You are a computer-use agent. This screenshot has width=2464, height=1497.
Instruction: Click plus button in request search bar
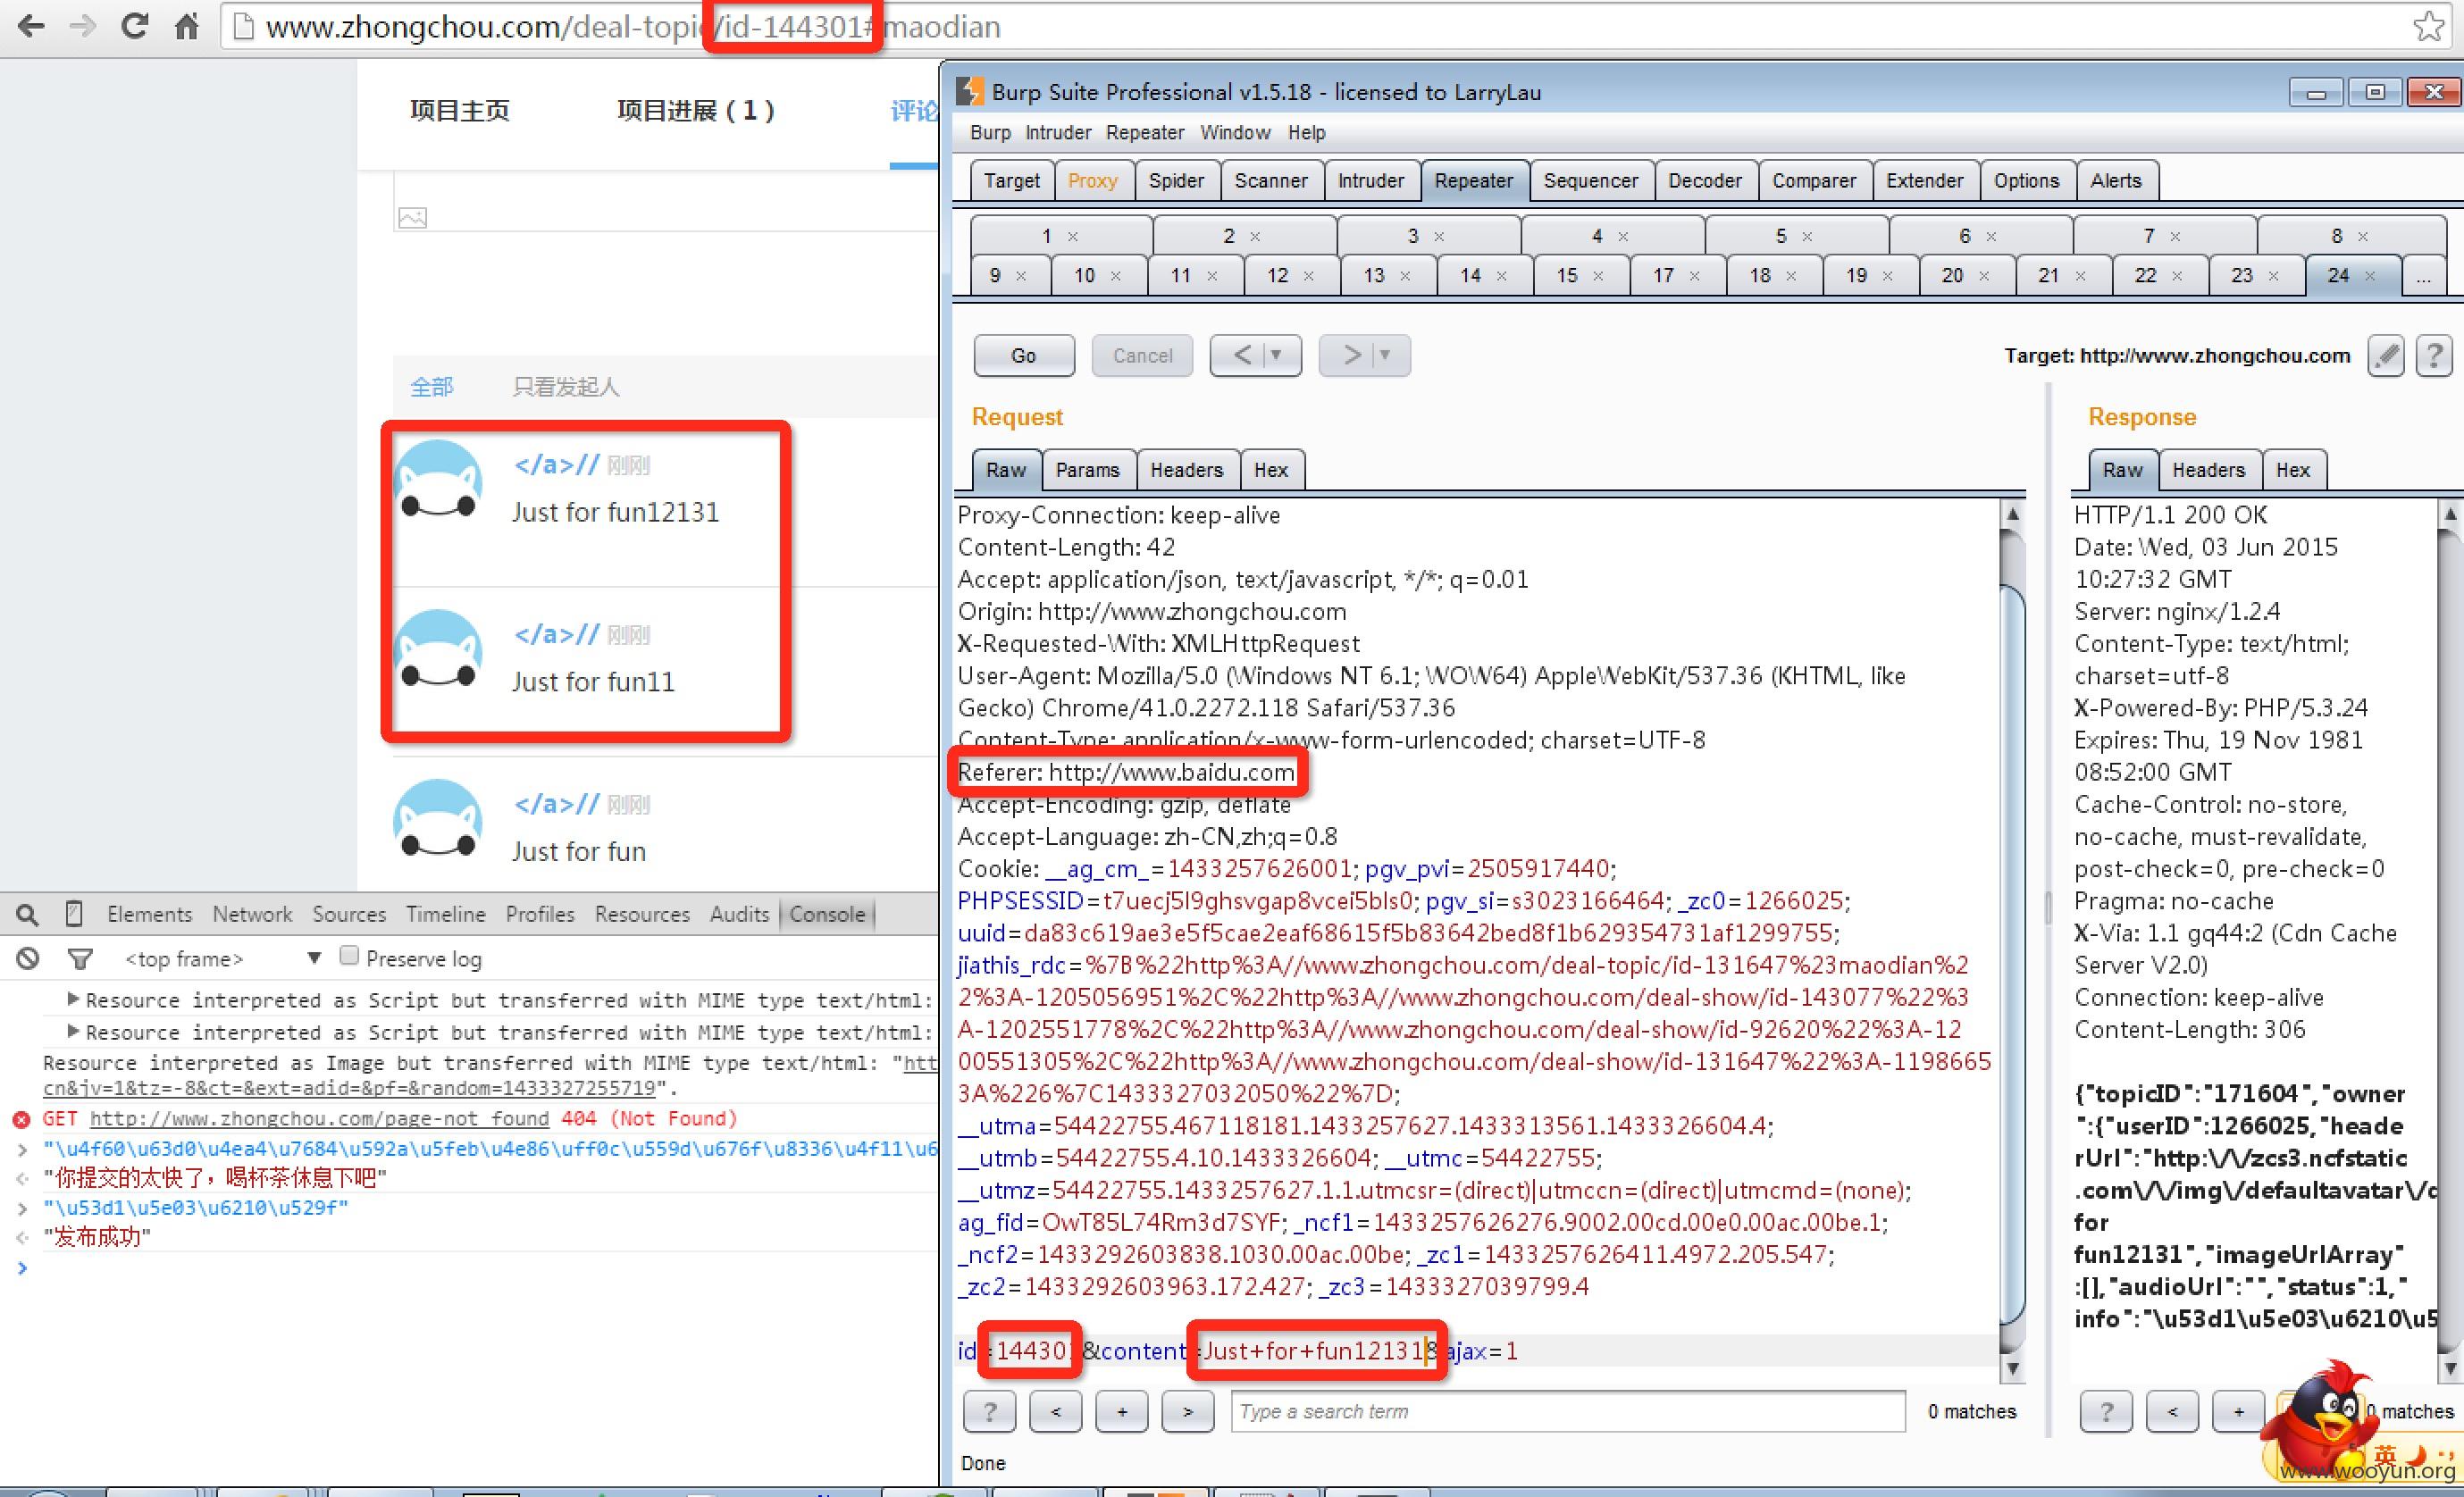click(x=1122, y=1411)
